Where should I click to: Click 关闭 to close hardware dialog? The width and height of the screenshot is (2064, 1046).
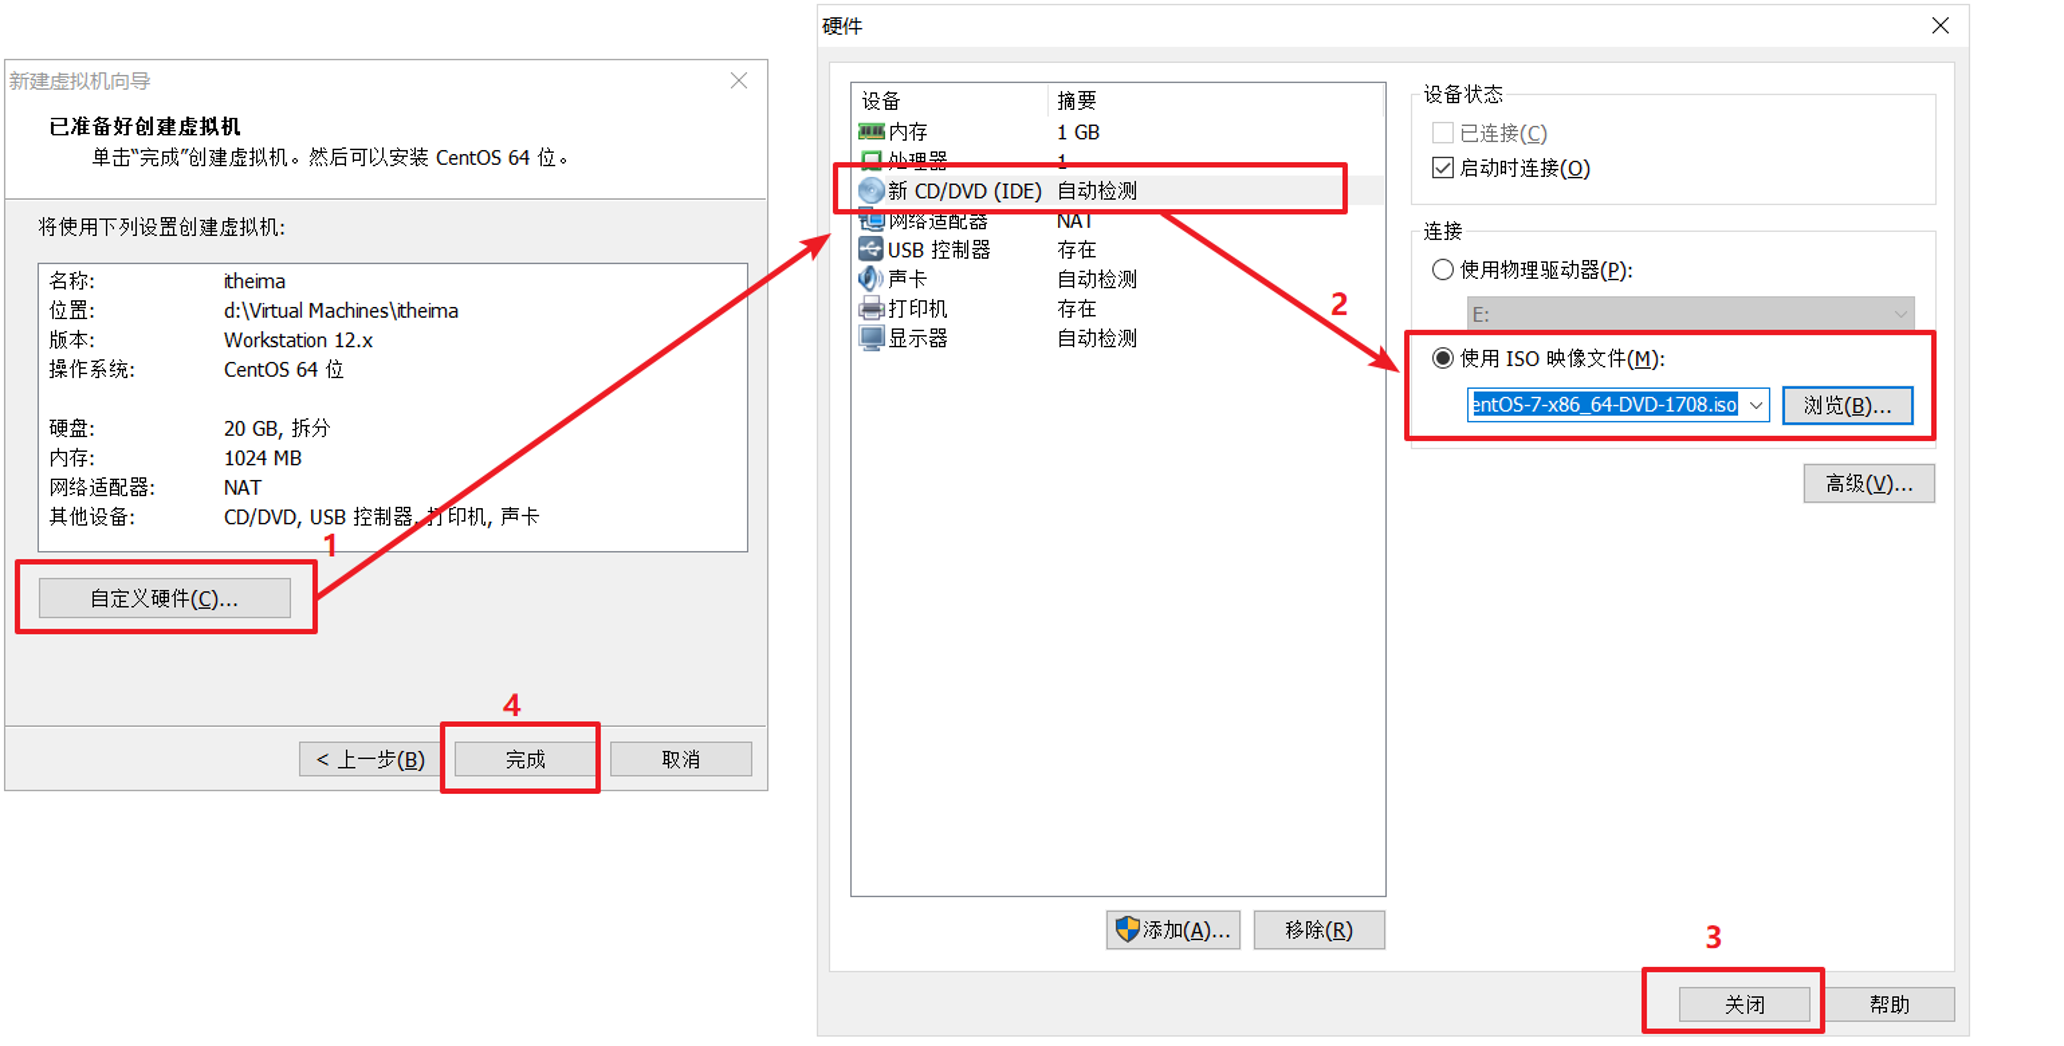(x=1744, y=1004)
